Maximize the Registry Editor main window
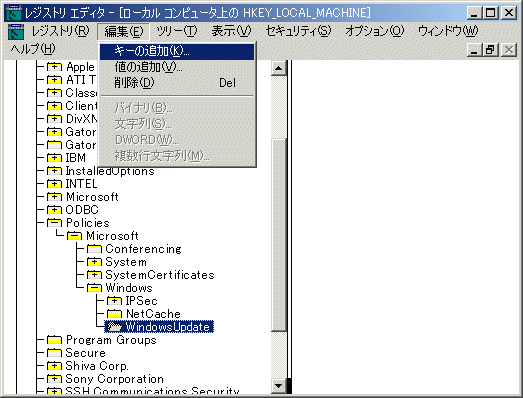This screenshot has width=523, height=398. pos(491,13)
